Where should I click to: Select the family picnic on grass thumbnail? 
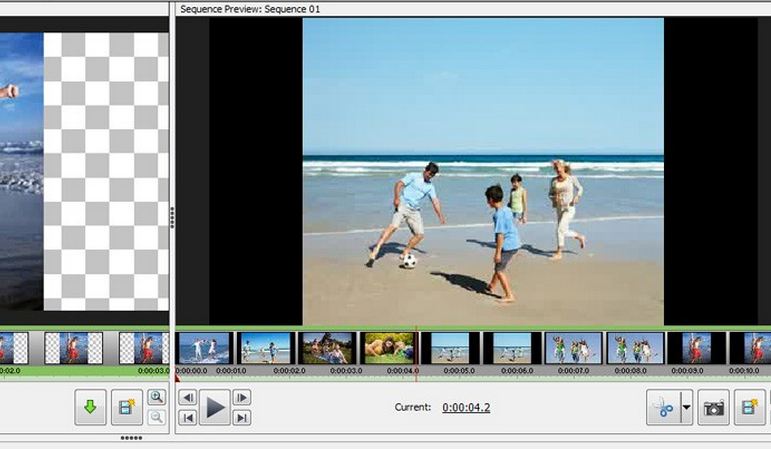pos(327,348)
